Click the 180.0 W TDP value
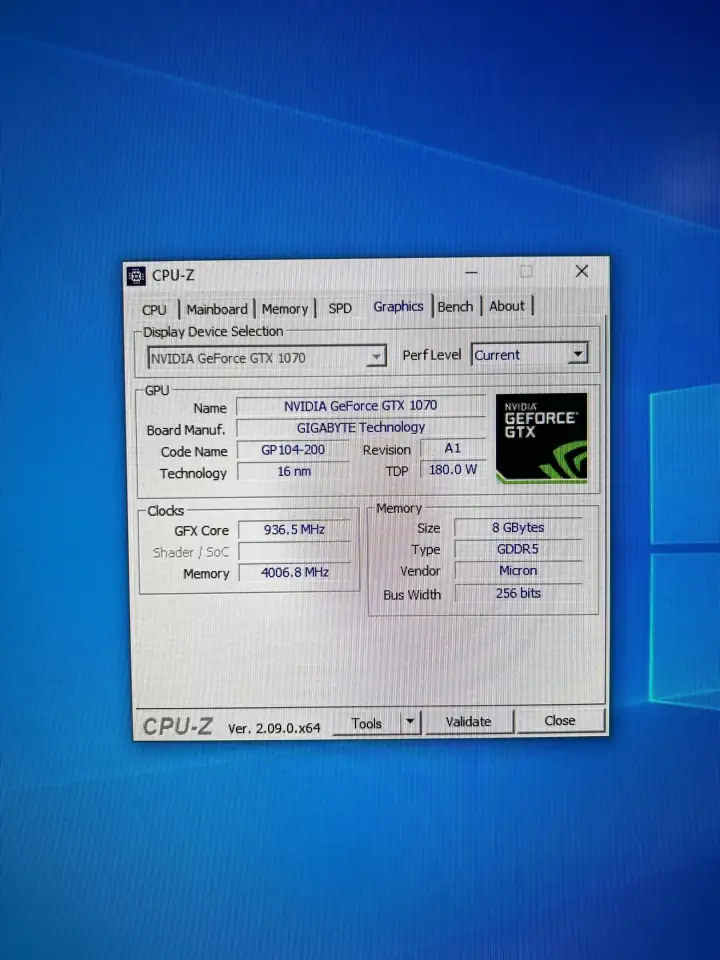The height and width of the screenshot is (960, 720). (x=452, y=470)
